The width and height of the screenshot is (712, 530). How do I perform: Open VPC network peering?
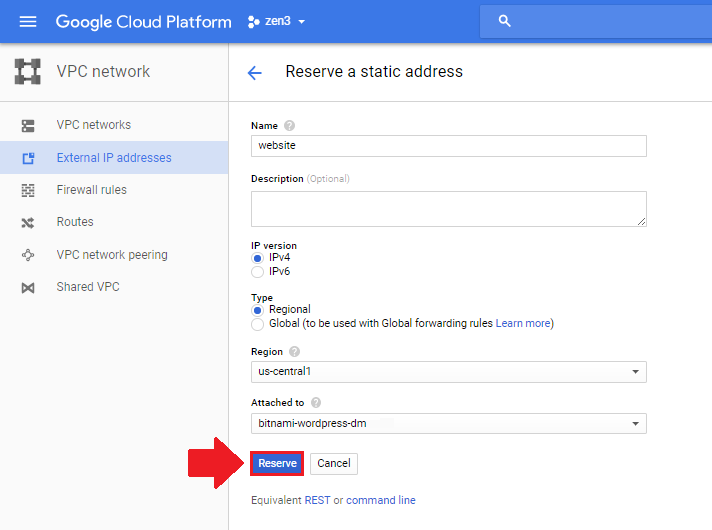tap(112, 255)
